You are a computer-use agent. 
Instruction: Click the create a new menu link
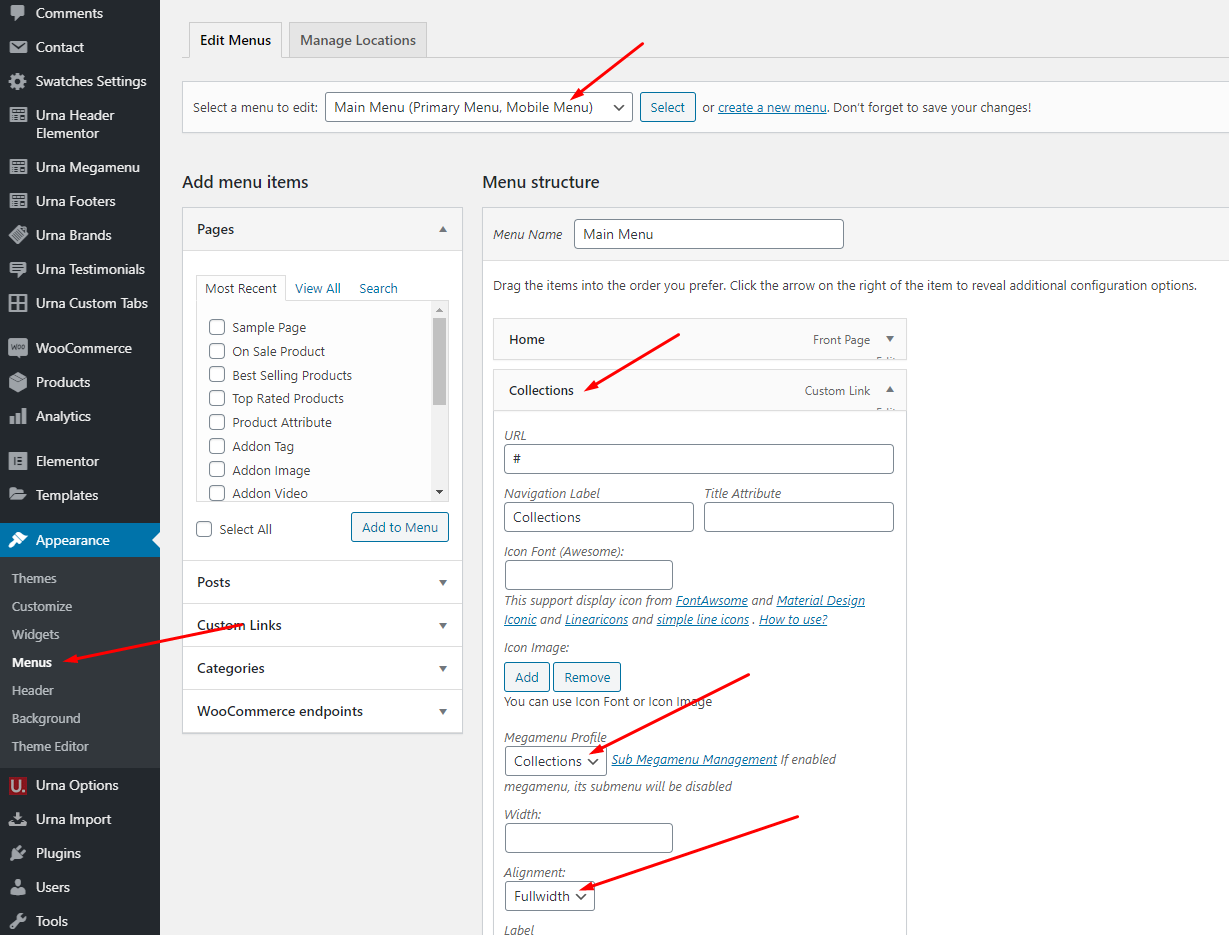(x=772, y=107)
